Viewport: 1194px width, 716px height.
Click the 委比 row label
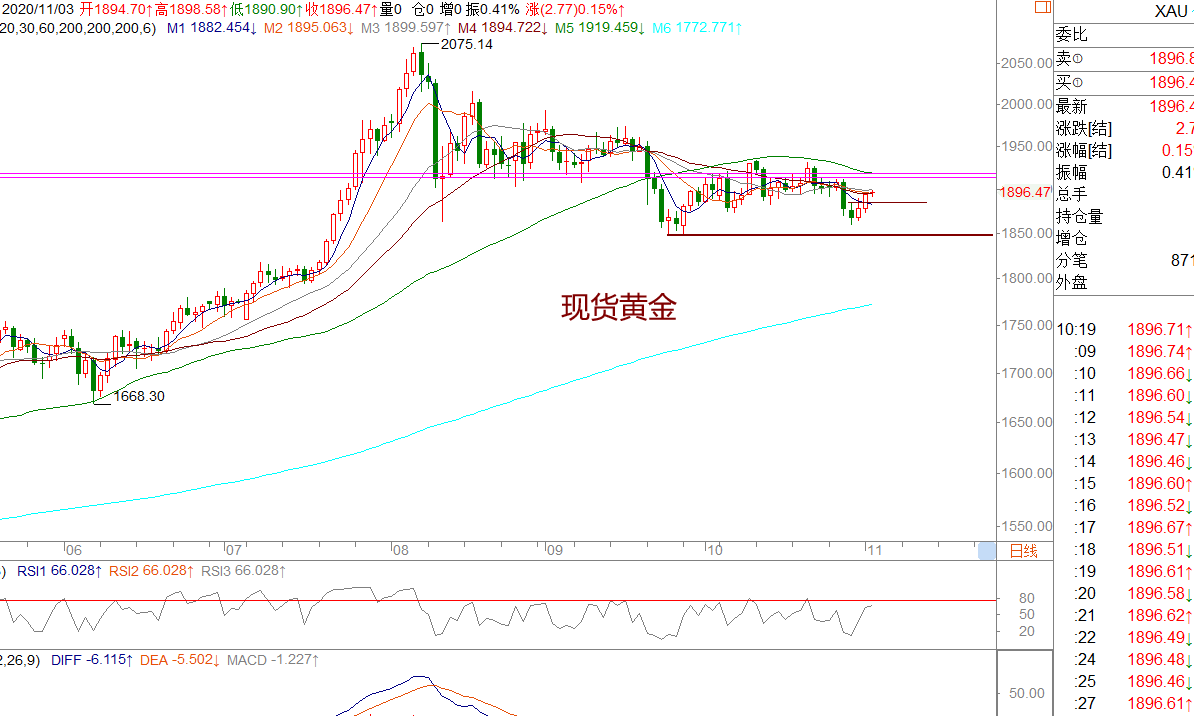pos(1071,34)
